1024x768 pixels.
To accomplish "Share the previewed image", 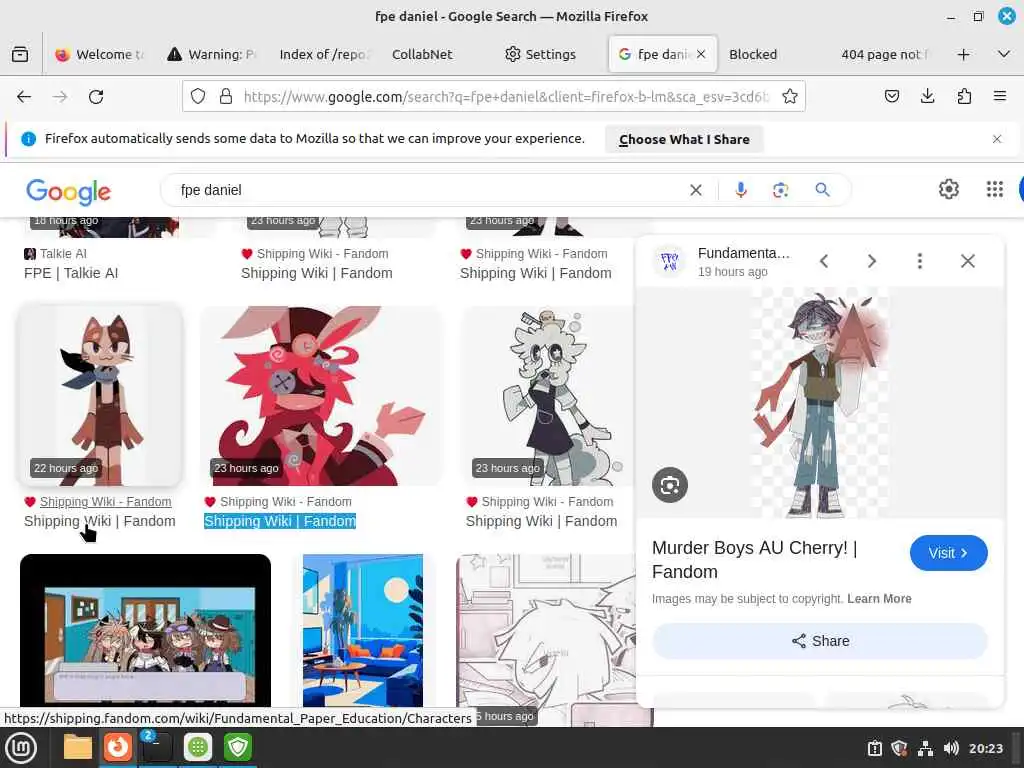I will click(x=820, y=641).
